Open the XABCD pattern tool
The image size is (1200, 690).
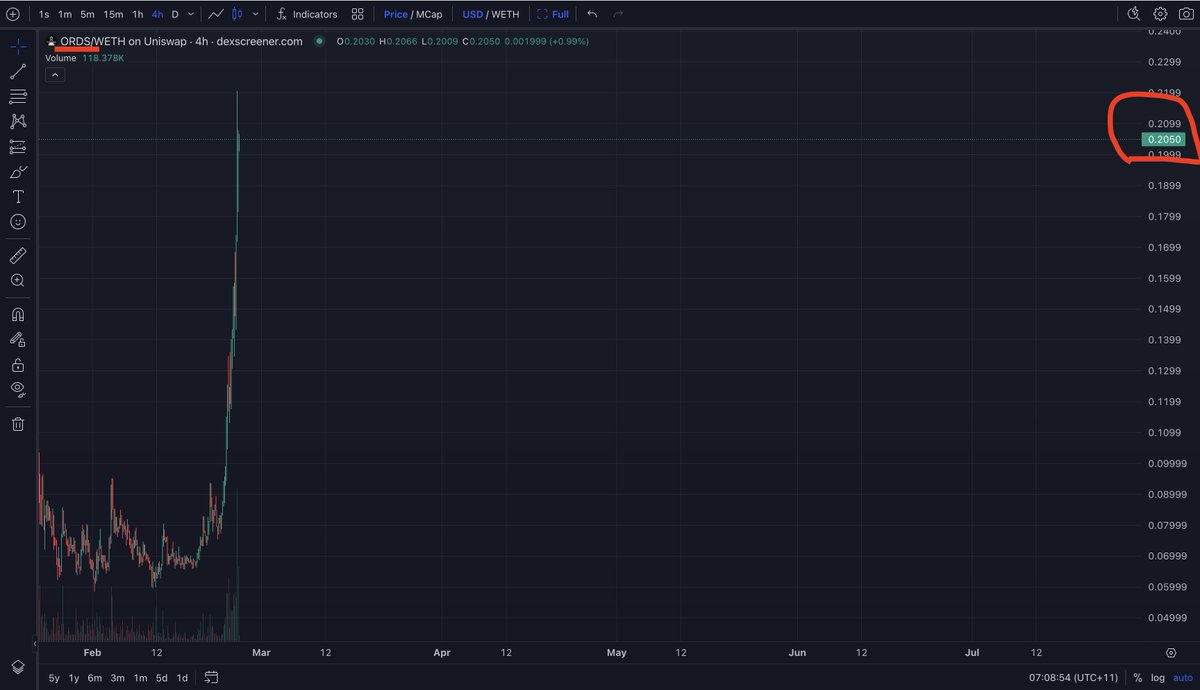[18, 121]
